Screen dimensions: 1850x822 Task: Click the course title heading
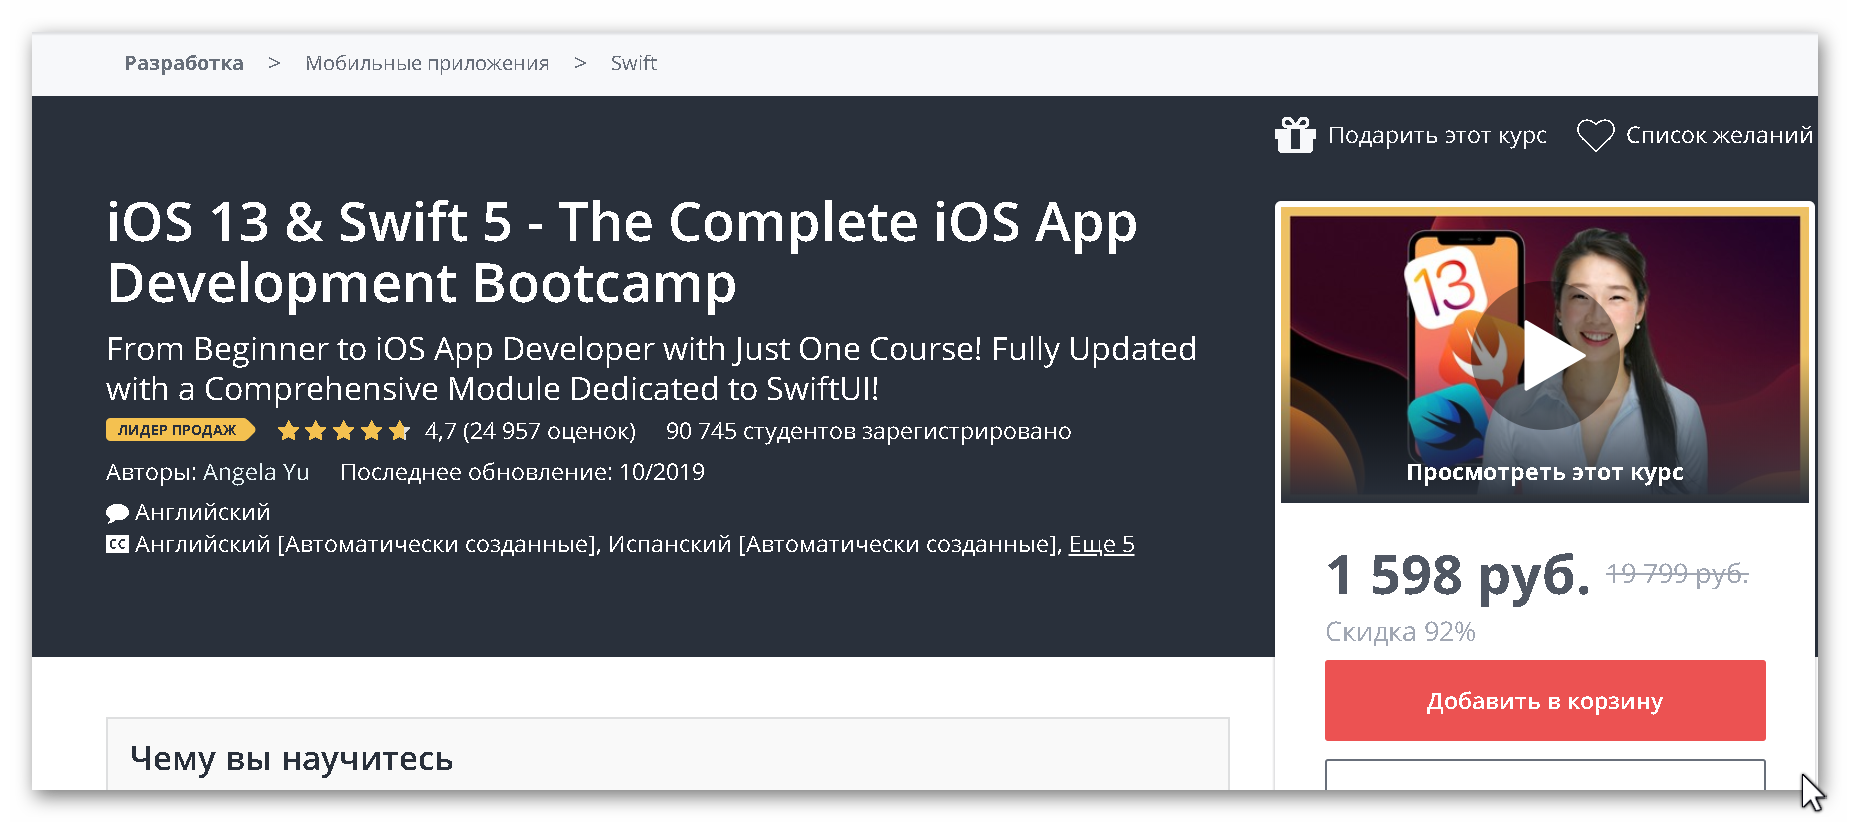pyautogui.click(x=622, y=252)
